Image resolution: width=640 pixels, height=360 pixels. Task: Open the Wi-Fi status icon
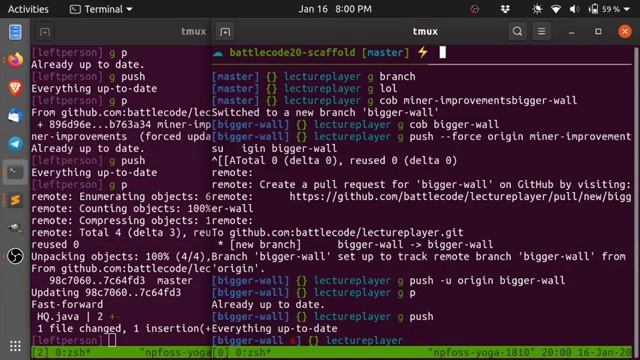click(556, 9)
